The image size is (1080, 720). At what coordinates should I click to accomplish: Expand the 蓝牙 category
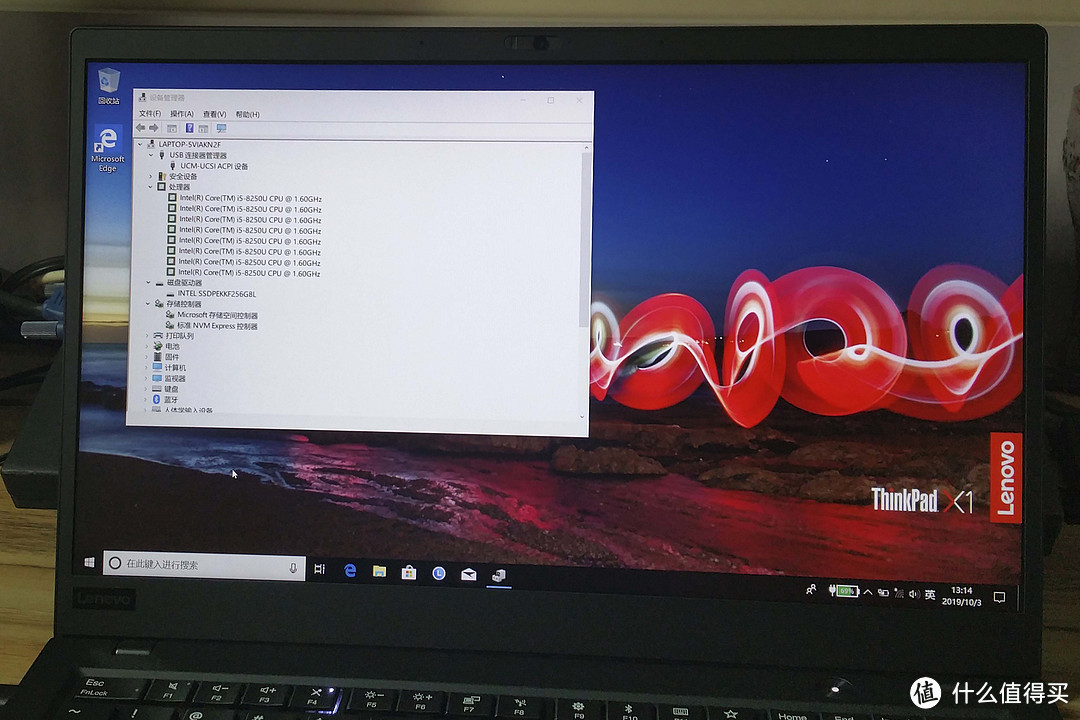[x=145, y=400]
